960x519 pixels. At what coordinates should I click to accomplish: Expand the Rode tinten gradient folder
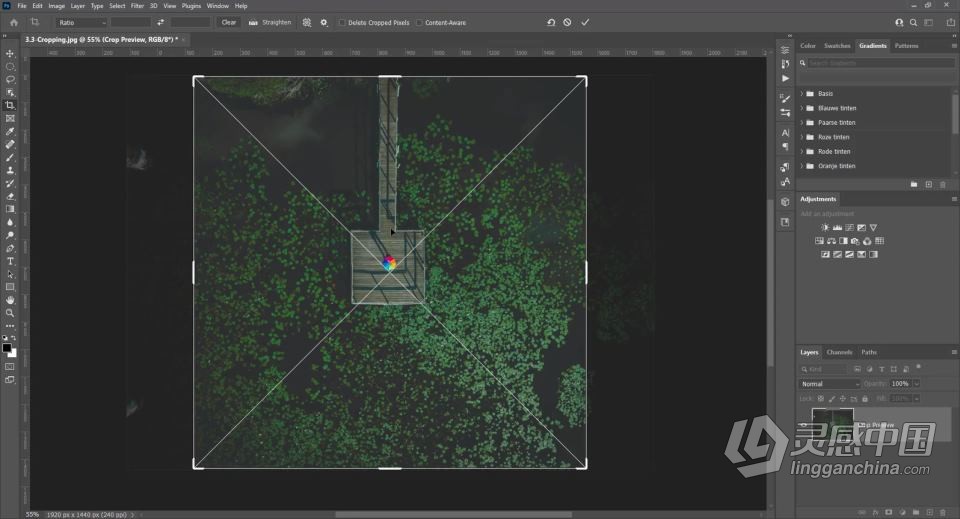[x=801, y=152]
